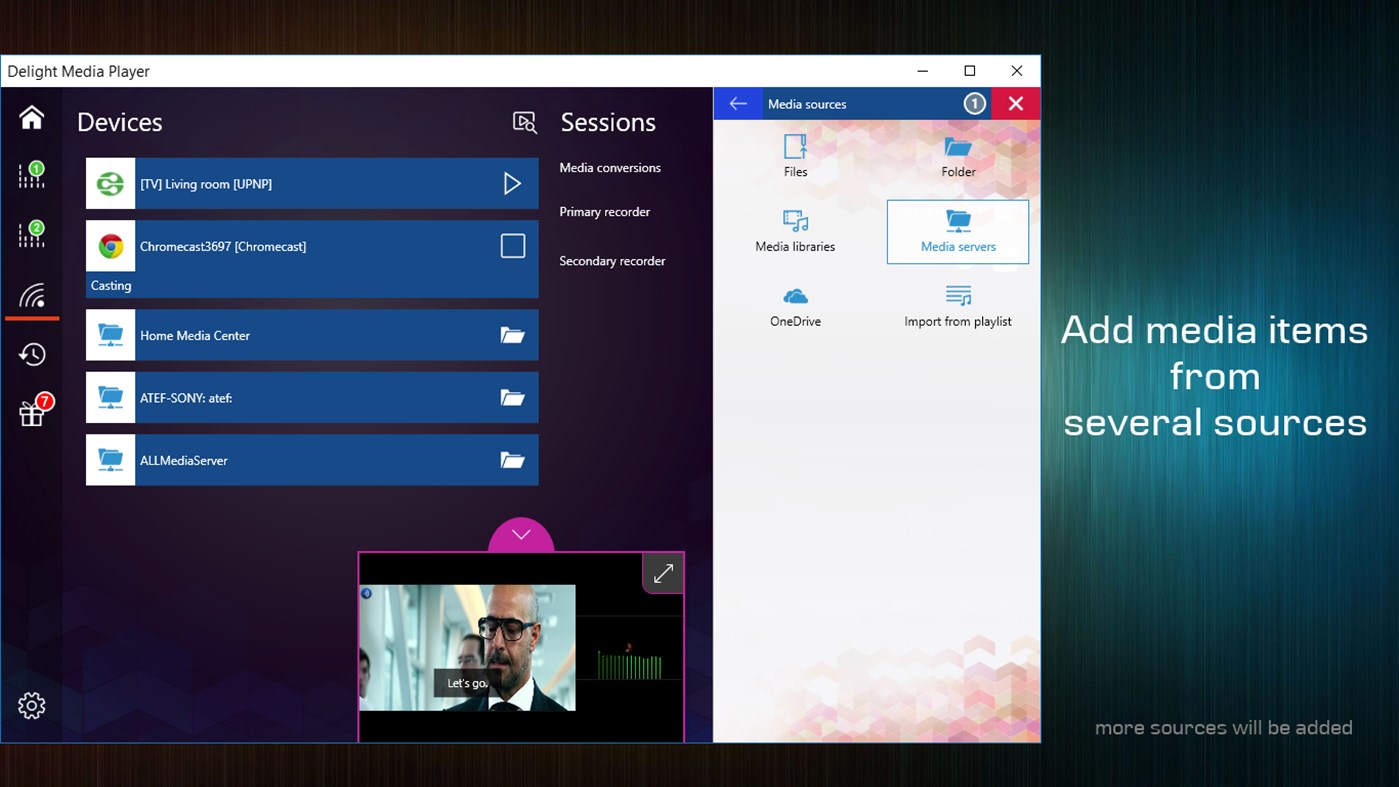The width and height of the screenshot is (1399, 787).
Task: Open the casting devices panel icon
Action: pyautogui.click(x=31, y=295)
